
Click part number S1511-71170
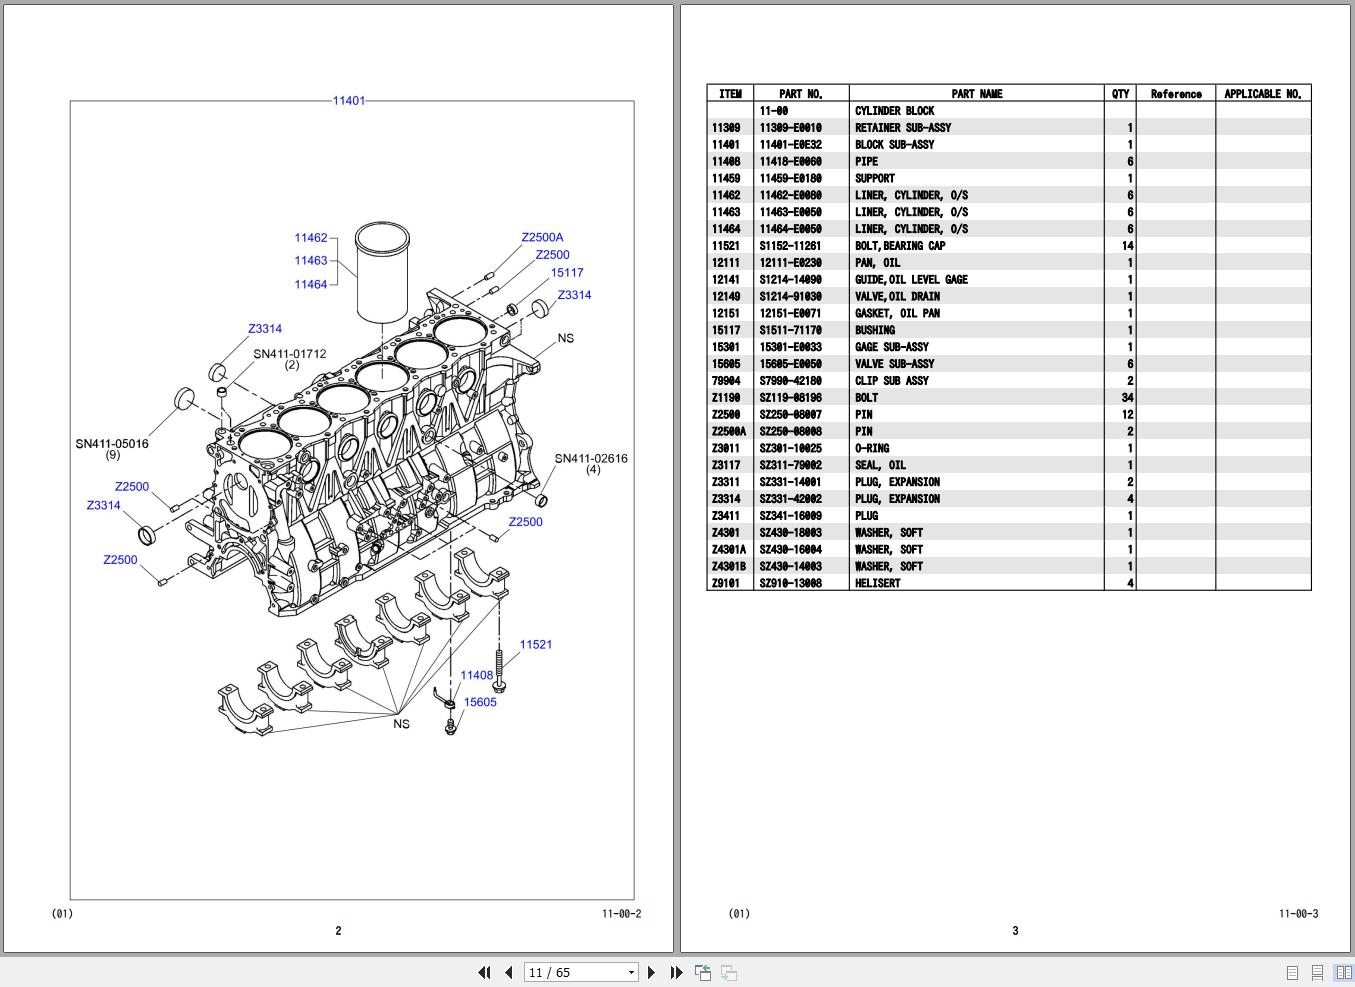tap(790, 330)
